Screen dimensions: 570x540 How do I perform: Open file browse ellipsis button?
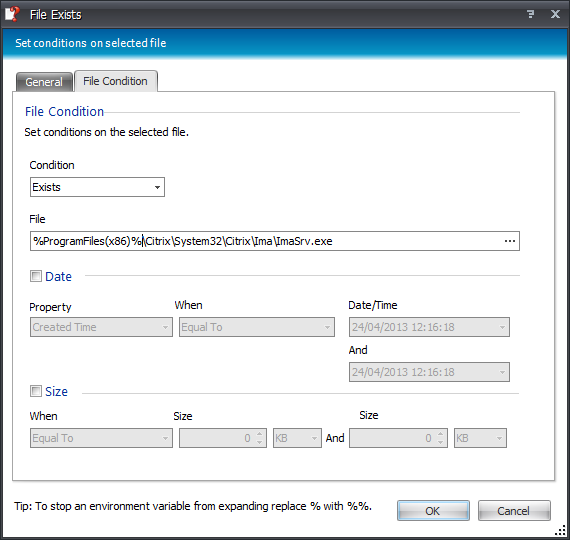point(510,241)
